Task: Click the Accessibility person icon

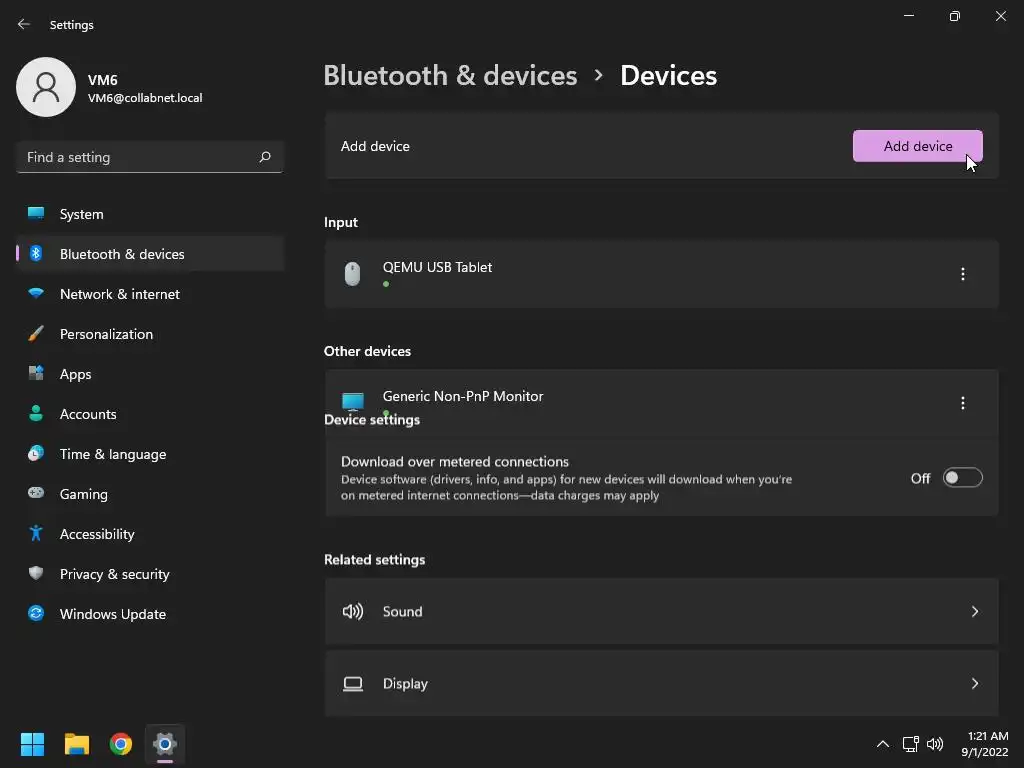Action: click(36, 534)
